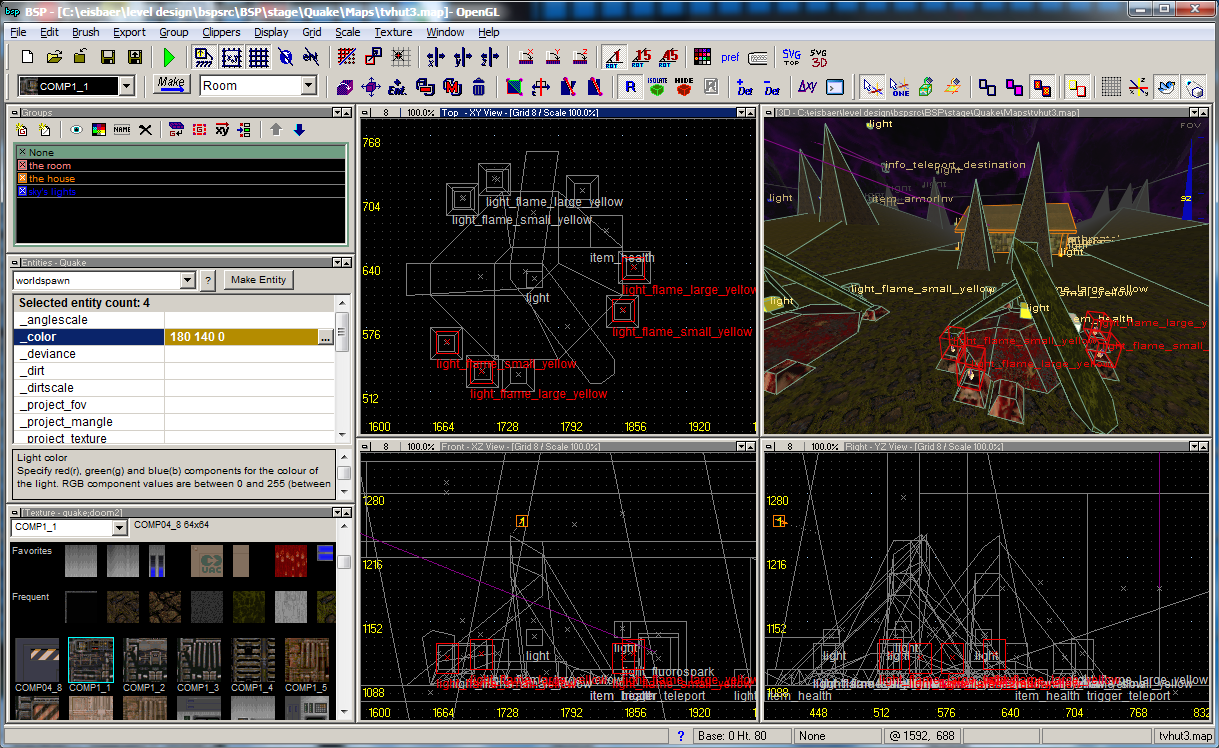Toggle the "the room" group checkbox

23,165
